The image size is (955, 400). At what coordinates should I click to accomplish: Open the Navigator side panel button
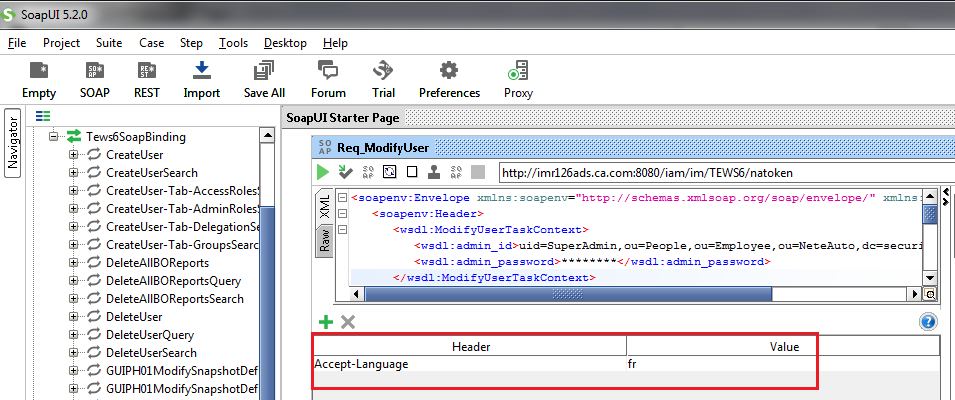(13, 143)
